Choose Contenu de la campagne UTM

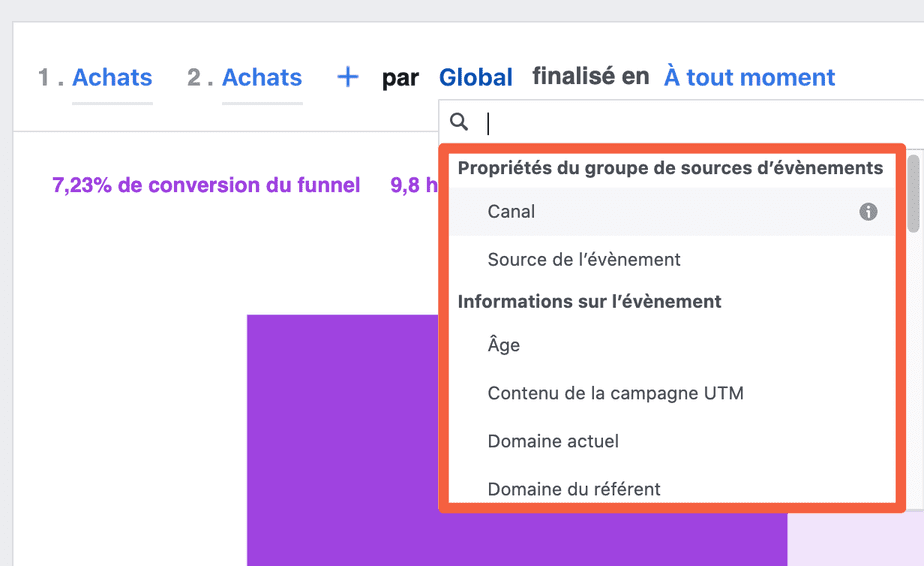tap(672, 393)
